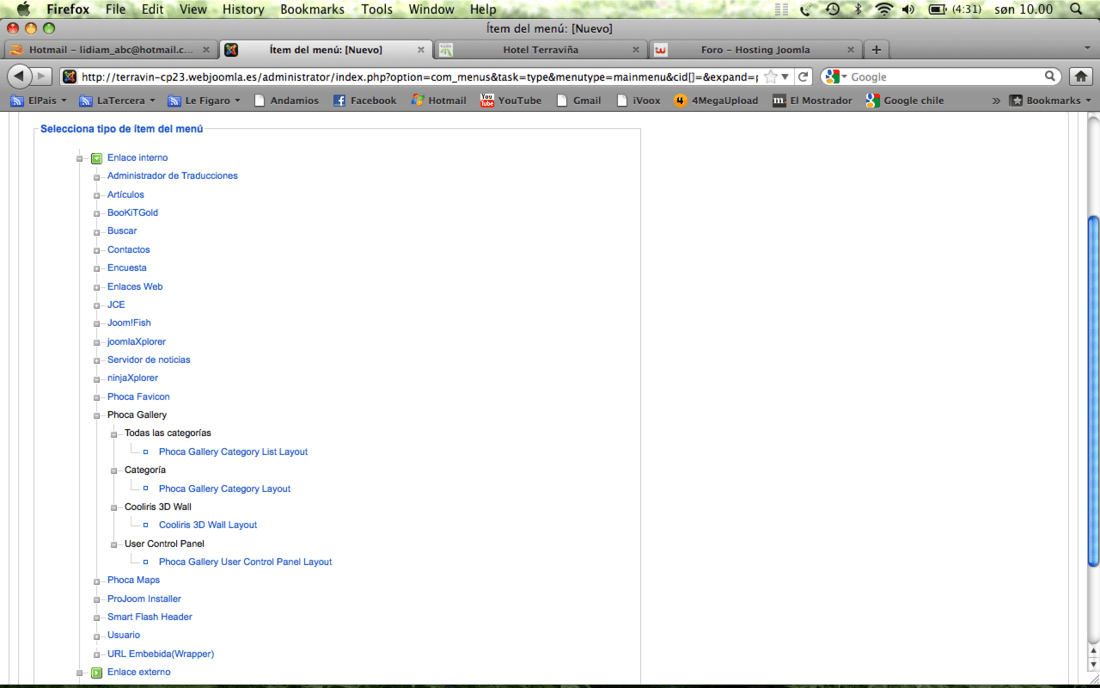Open the History menu
The image size is (1100, 688).
pyautogui.click(x=243, y=9)
